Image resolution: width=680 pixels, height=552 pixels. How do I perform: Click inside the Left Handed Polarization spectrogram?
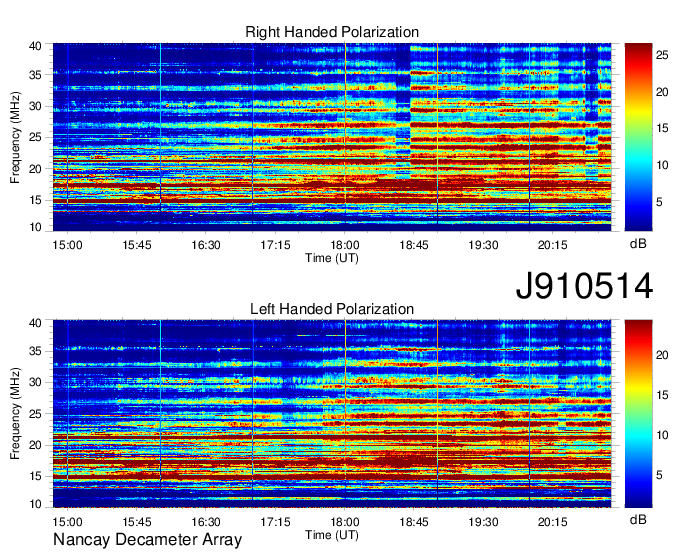pos(332,414)
